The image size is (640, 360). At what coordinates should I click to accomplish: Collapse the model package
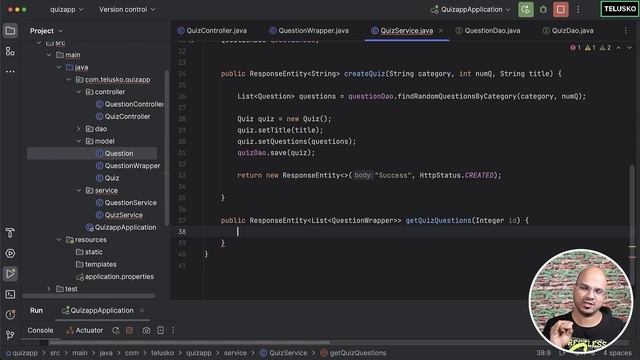coord(78,141)
